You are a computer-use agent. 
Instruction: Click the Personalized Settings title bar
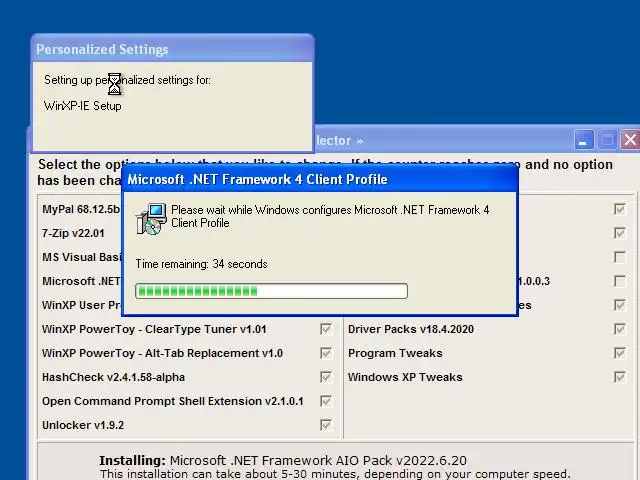(x=172, y=49)
